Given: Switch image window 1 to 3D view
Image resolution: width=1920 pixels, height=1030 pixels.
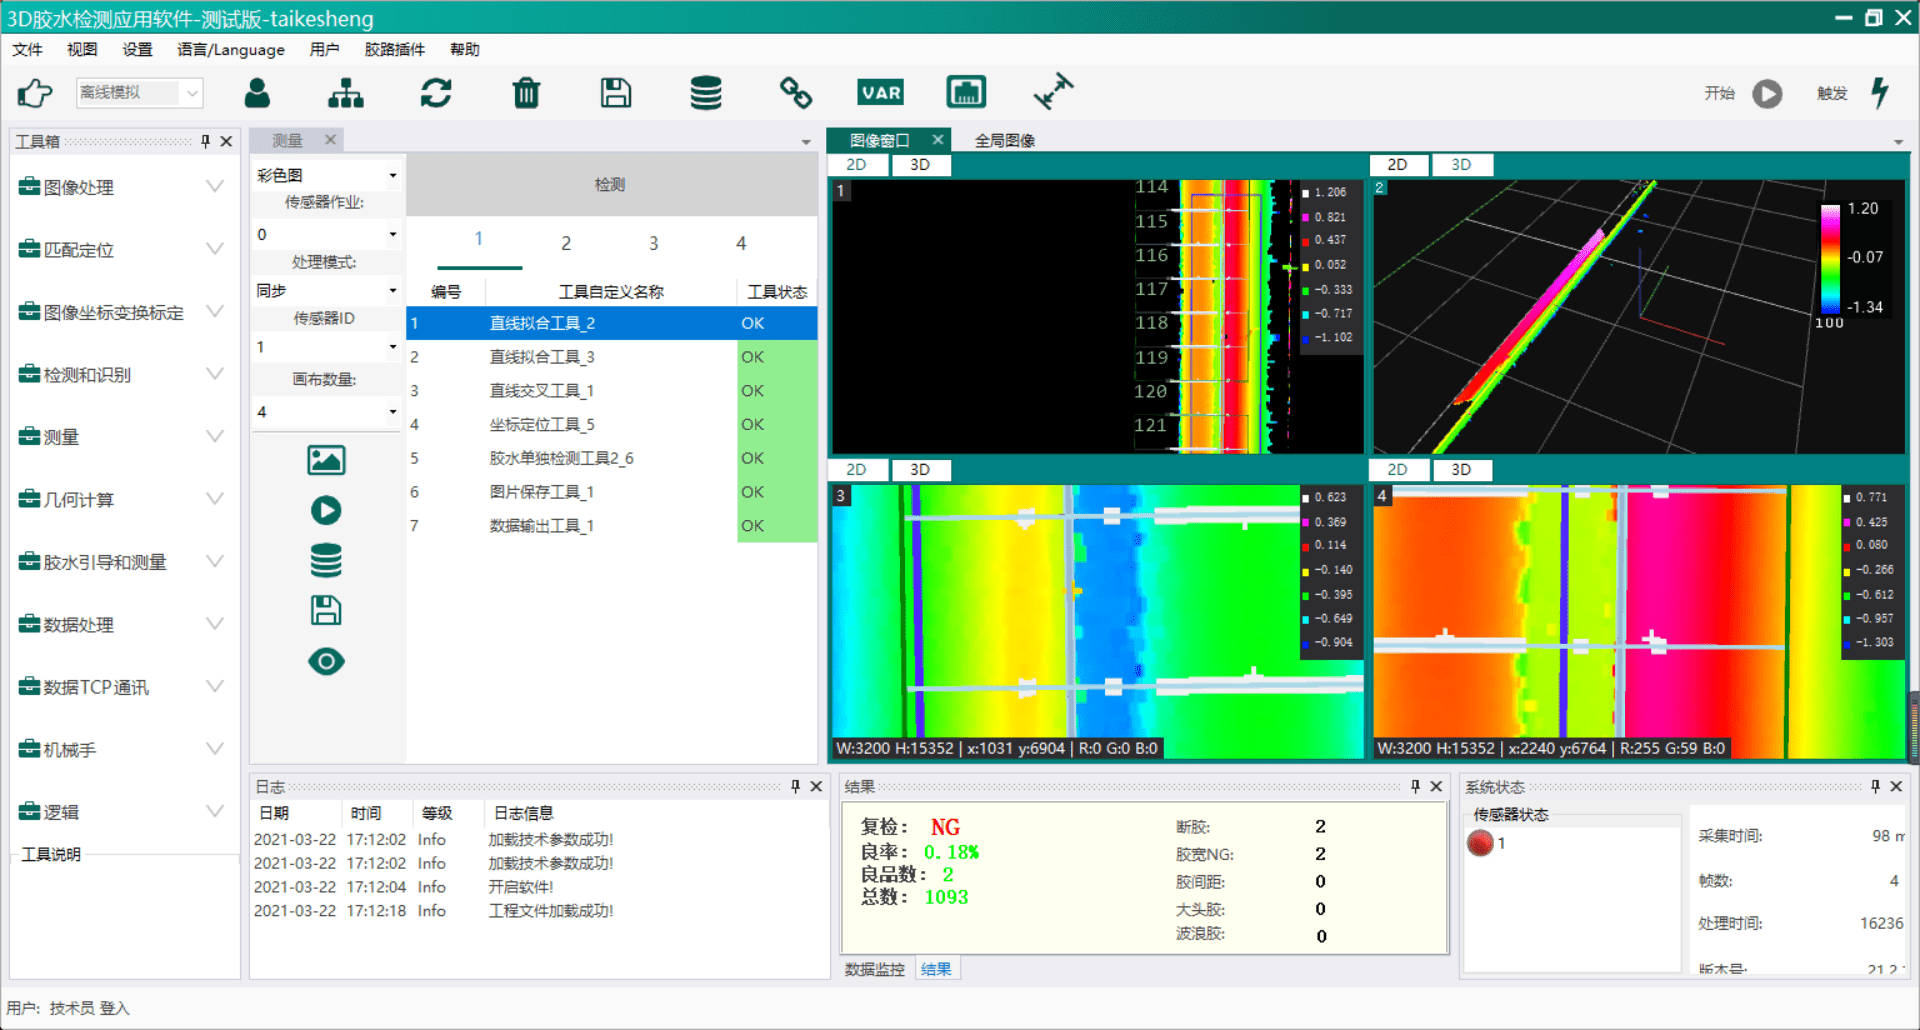Looking at the screenshot, I should [x=920, y=165].
